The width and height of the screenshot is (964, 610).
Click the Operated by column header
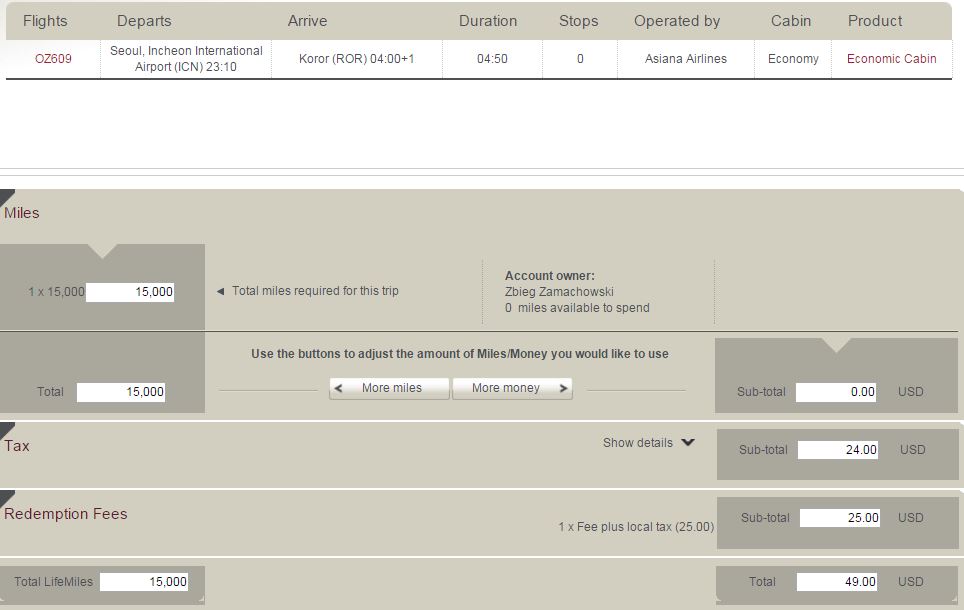(x=677, y=21)
